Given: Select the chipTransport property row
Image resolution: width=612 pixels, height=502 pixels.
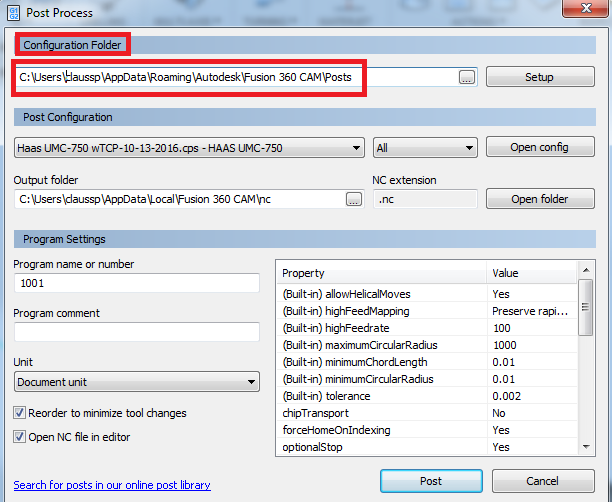Looking at the screenshot, I should click(x=427, y=413).
